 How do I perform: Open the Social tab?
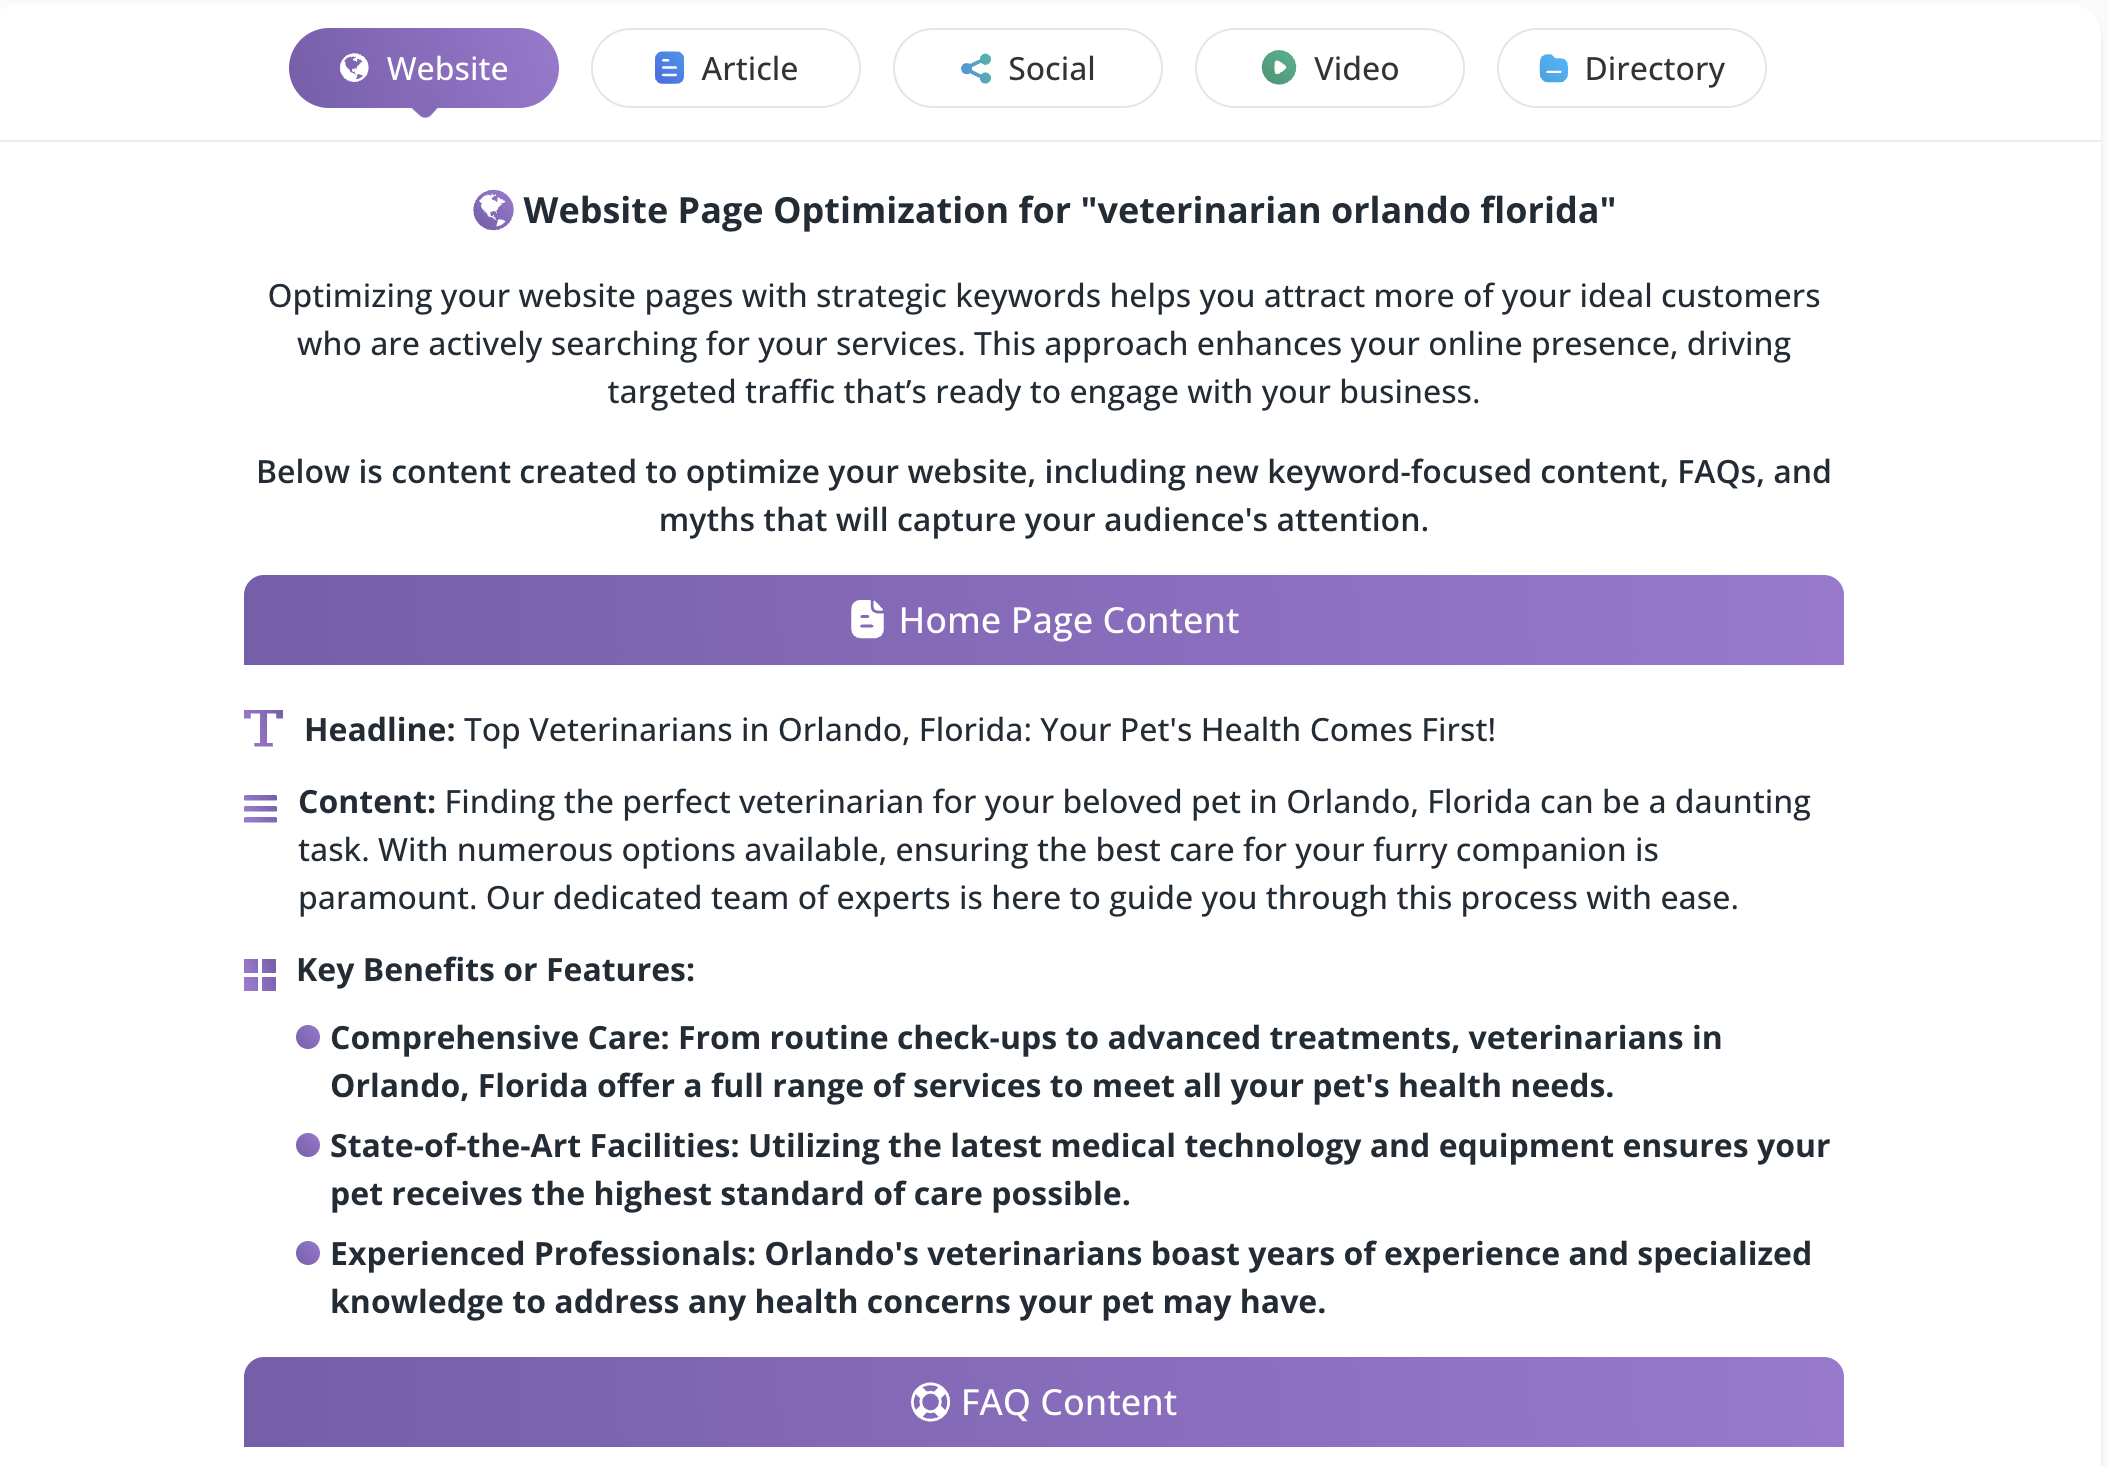coord(1028,68)
